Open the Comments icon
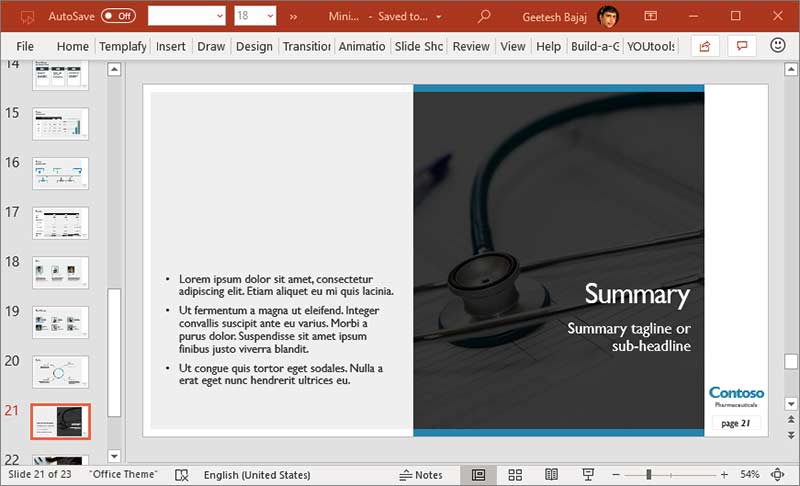 pyautogui.click(x=741, y=46)
